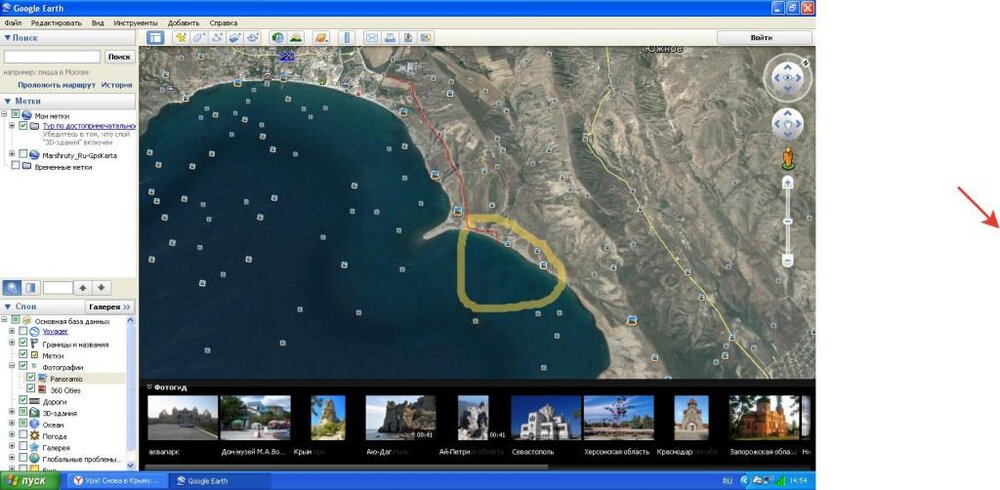Screen dimensions: 1000x490
Task: Zoom out with the minus button
Action: pyautogui.click(x=788, y=260)
